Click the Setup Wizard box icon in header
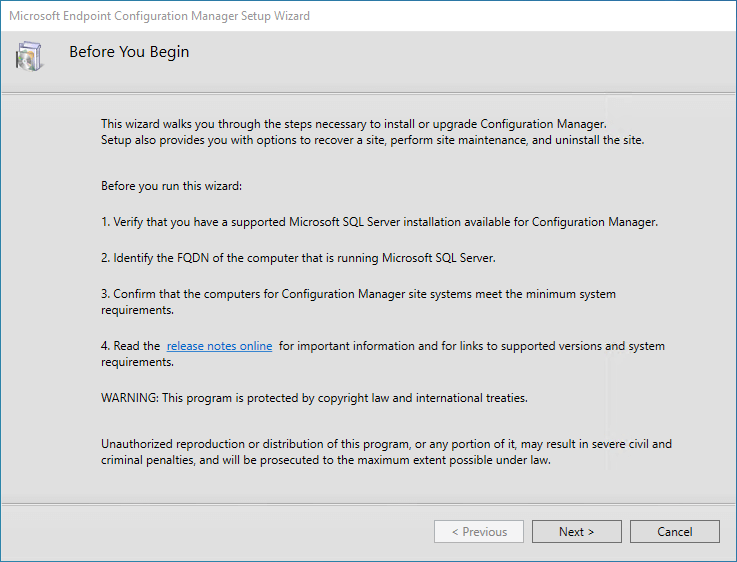 [29, 56]
